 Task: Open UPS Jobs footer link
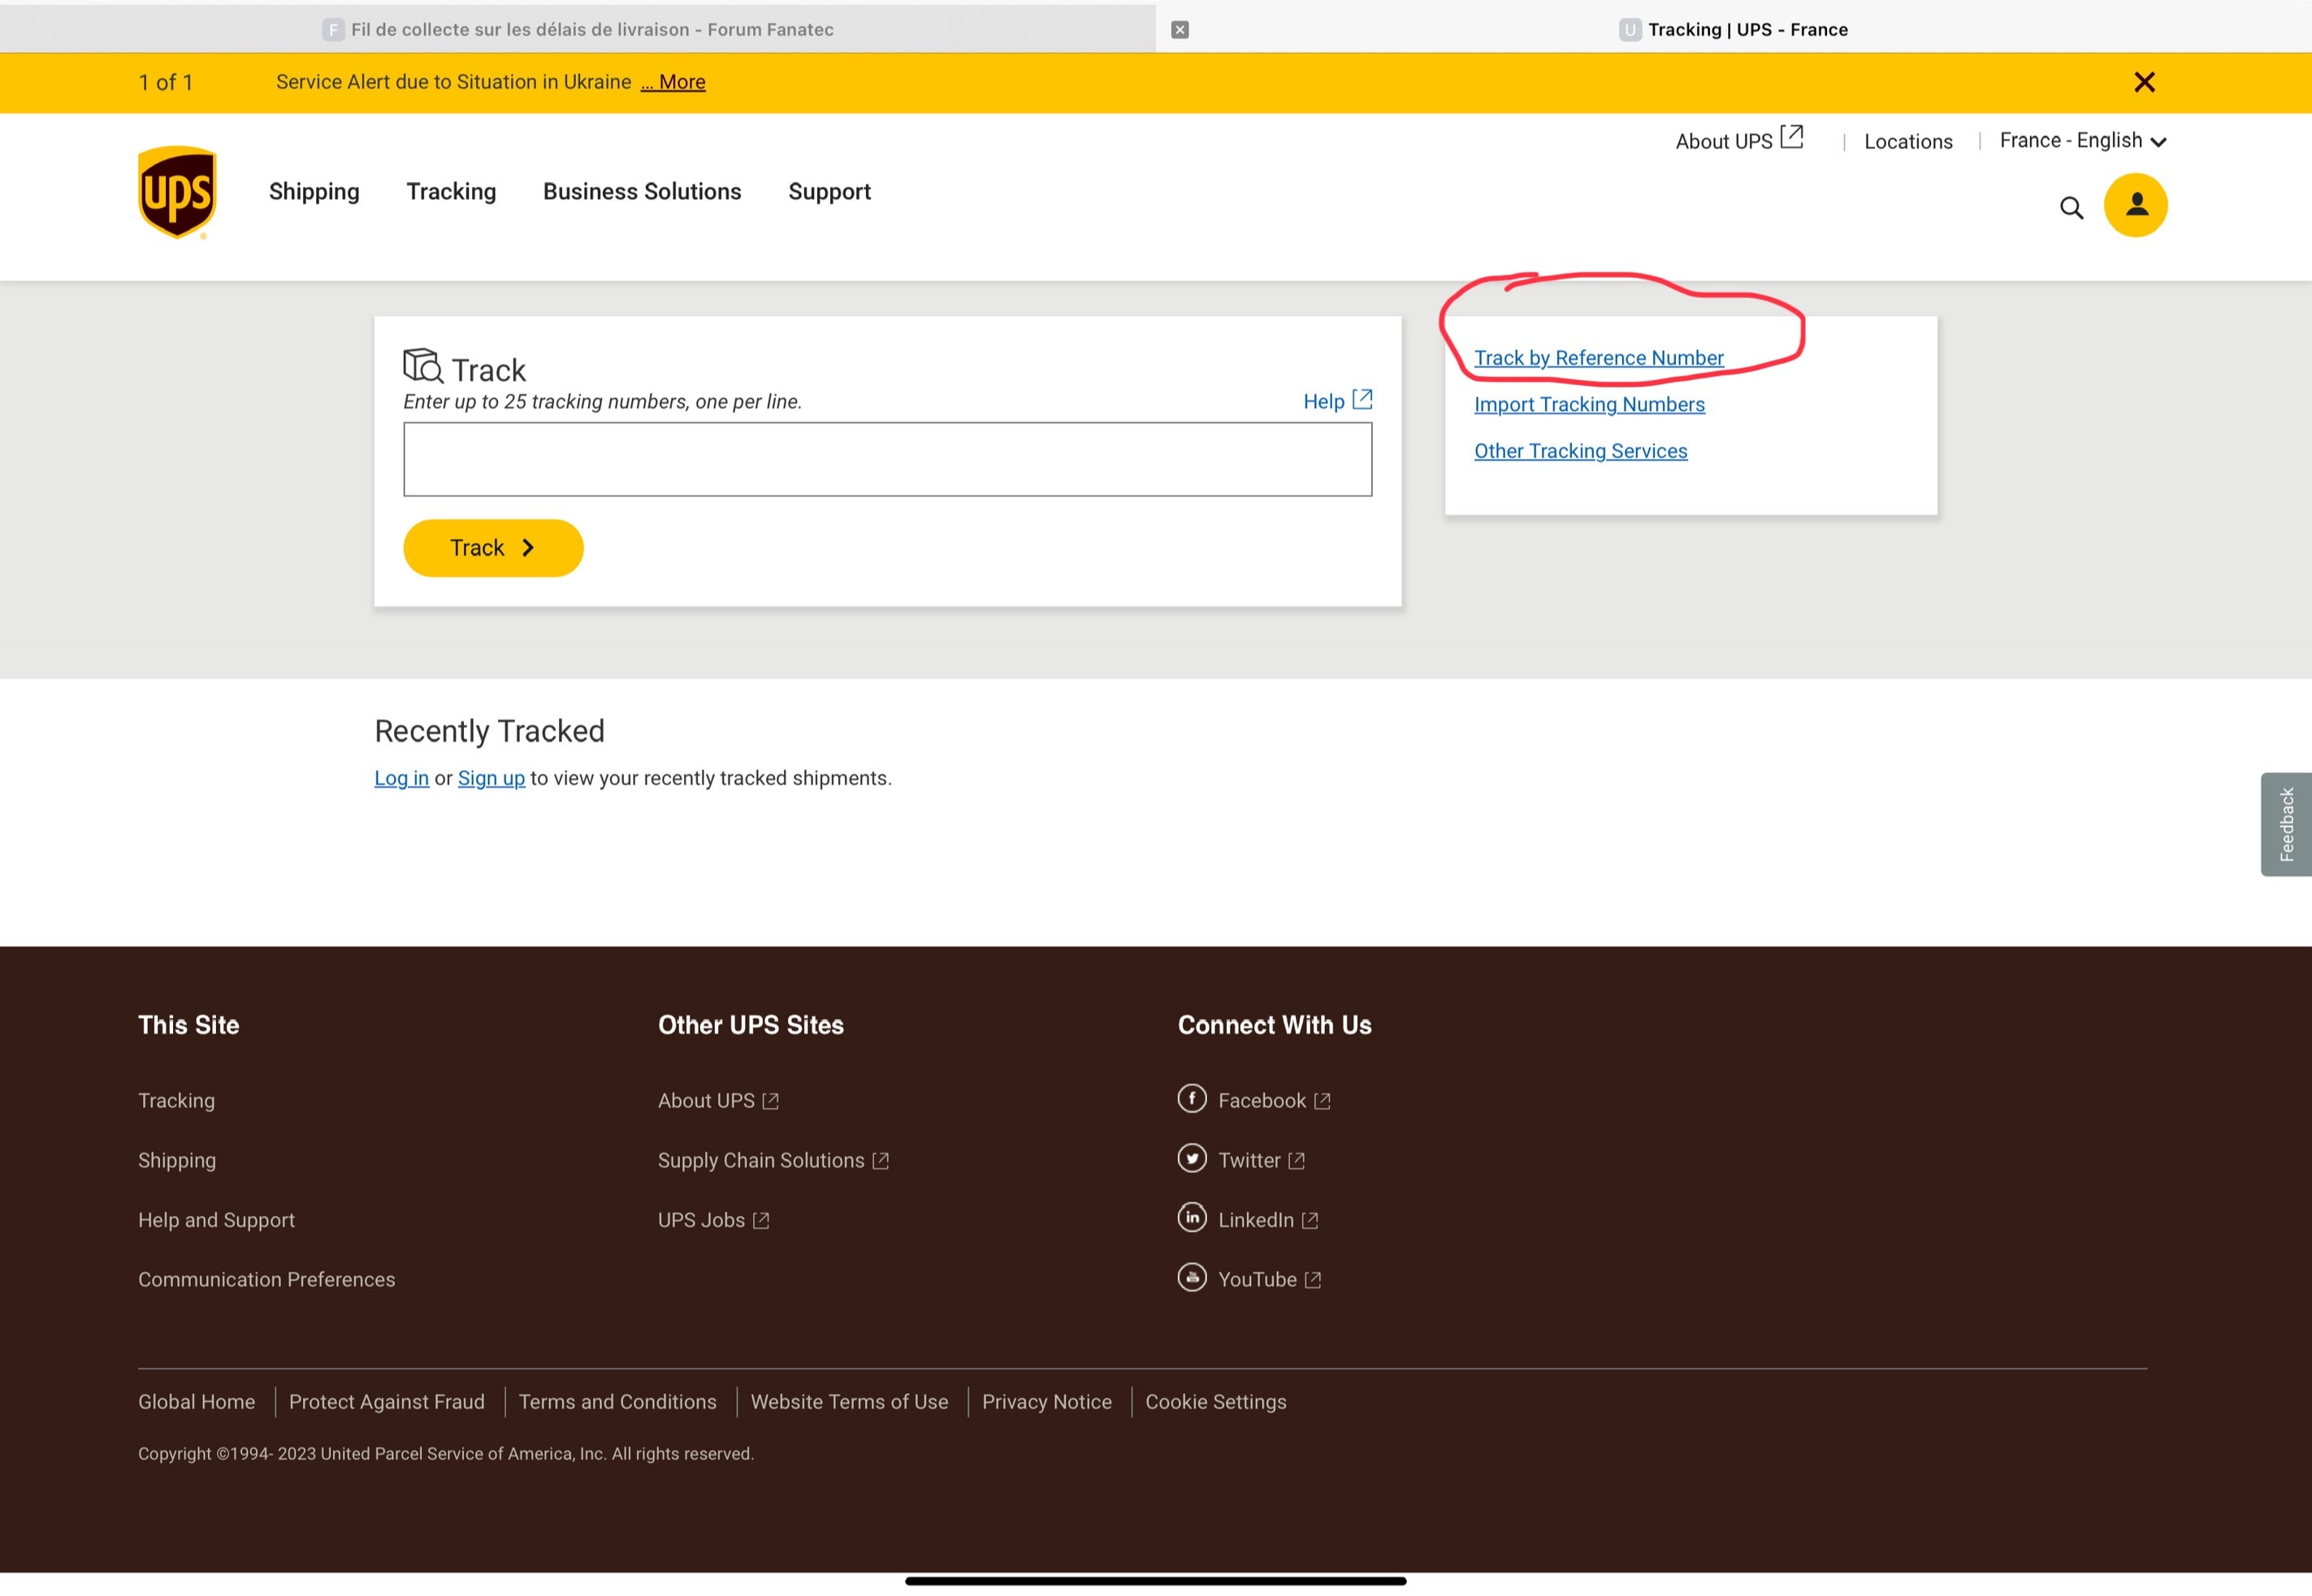pos(701,1220)
